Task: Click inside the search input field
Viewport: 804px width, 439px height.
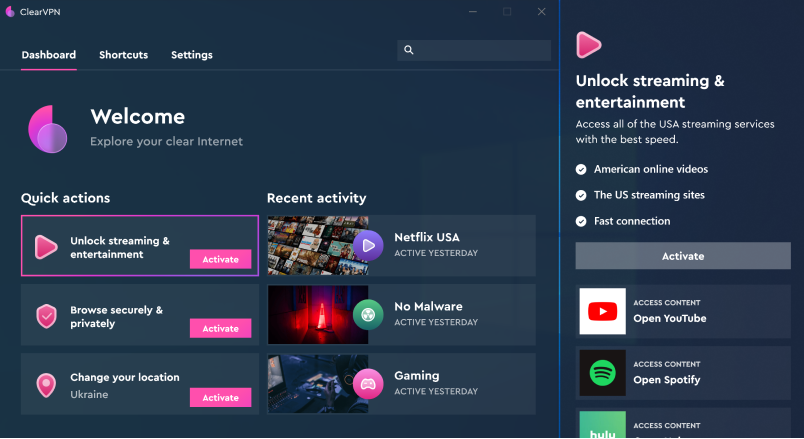Action: [x=482, y=50]
